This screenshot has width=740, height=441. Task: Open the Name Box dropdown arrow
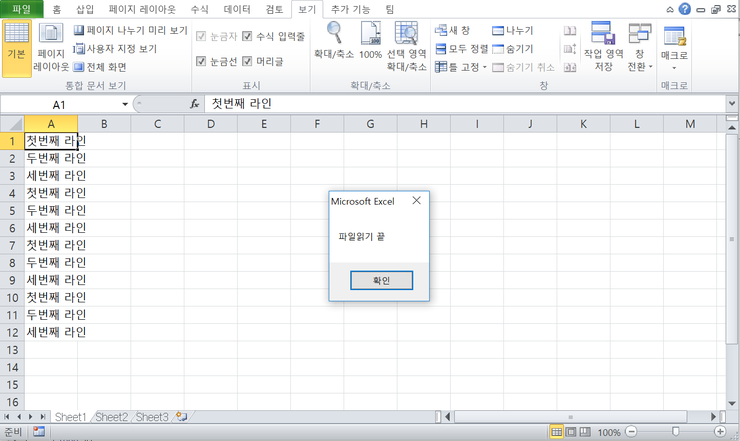click(x=125, y=104)
